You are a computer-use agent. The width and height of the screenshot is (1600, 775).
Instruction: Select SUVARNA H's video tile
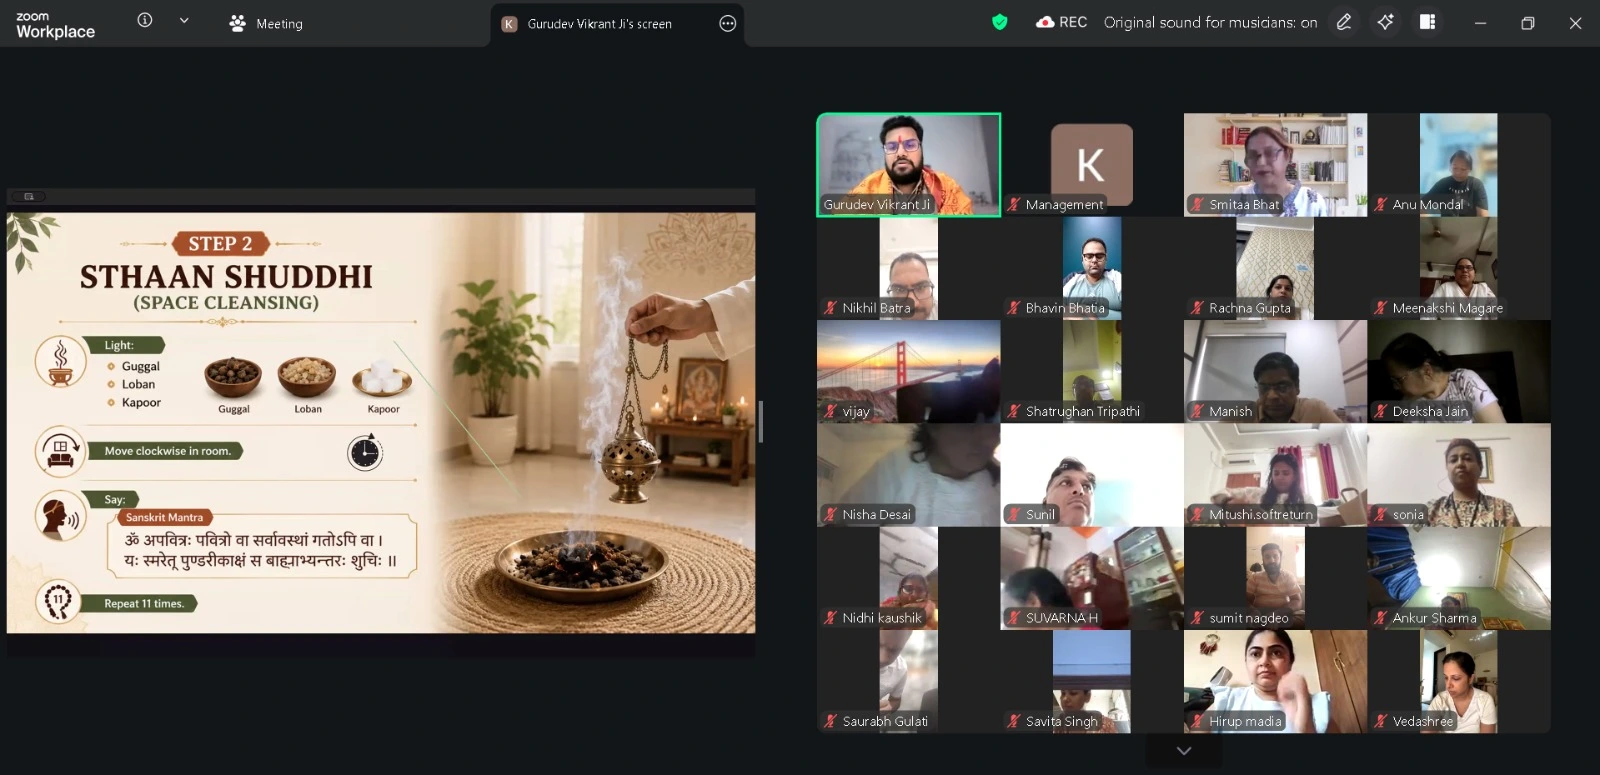click(x=1091, y=578)
